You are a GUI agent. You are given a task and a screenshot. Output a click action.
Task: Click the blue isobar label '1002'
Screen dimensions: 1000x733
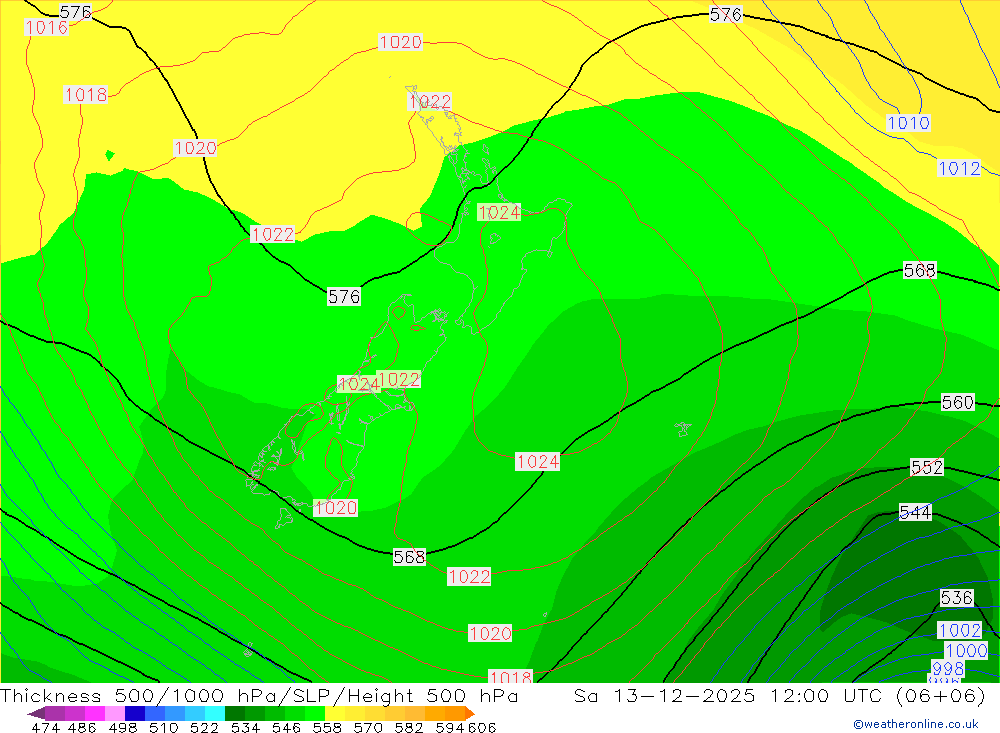[960, 630]
